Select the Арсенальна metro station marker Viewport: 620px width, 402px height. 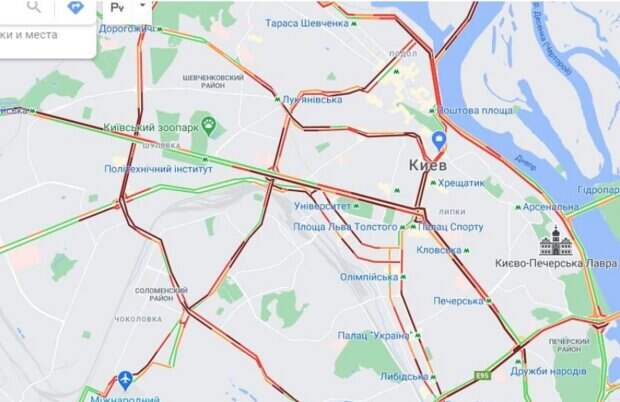(518, 207)
